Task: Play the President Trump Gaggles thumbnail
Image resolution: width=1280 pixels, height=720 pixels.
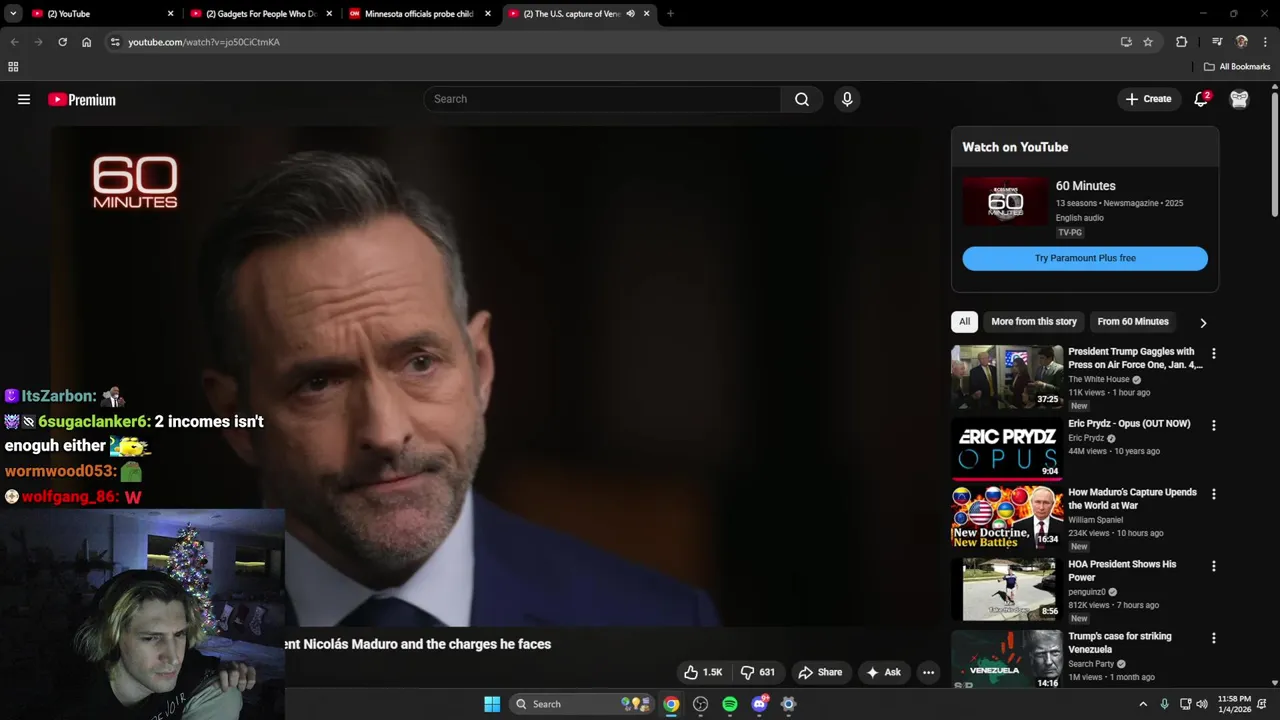Action: [x=1007, y=377]
